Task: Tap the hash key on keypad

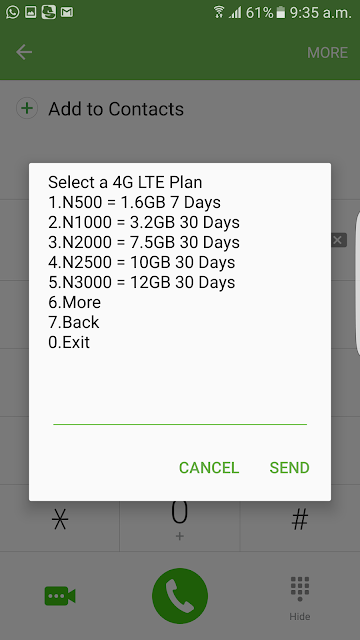Action: (x=300, y=520)
